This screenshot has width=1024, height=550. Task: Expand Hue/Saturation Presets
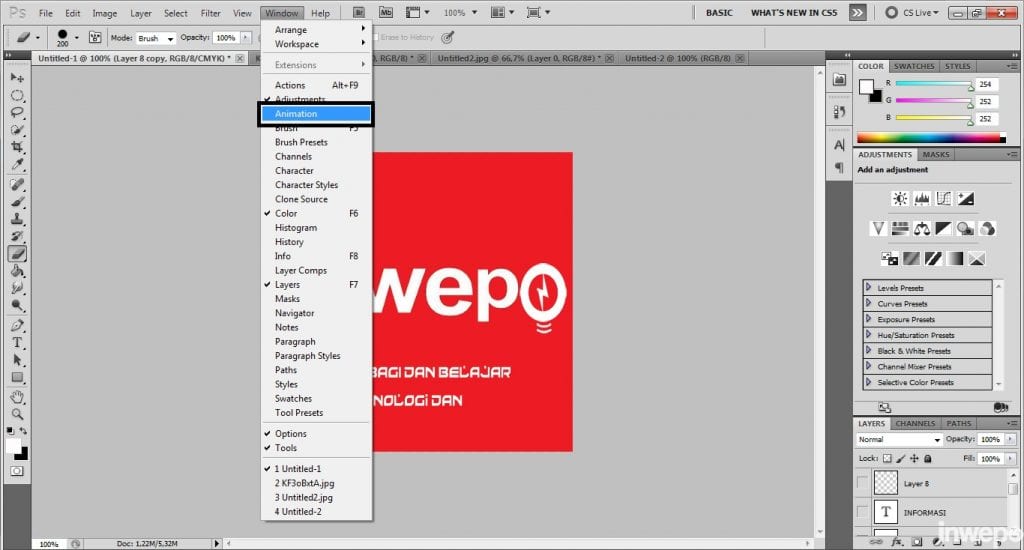pyautogui.click(x=869, y=334)
